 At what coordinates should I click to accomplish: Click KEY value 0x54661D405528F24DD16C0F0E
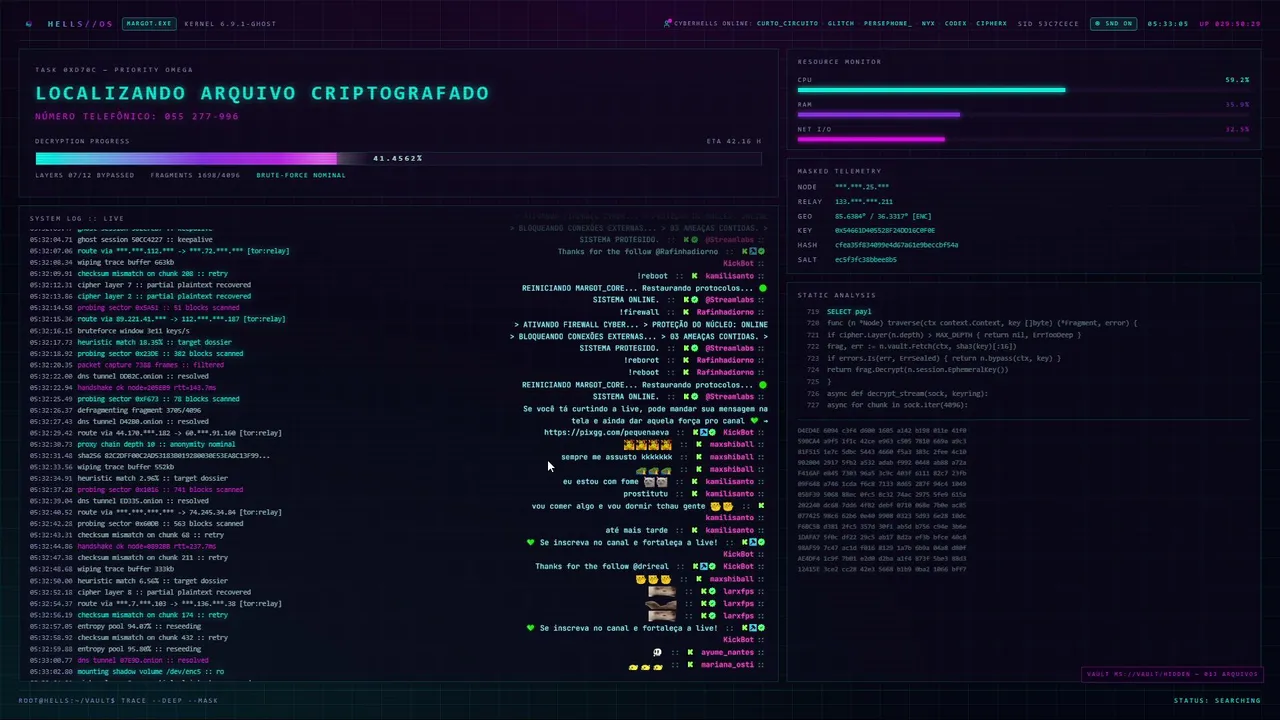[x=885, y=230]
